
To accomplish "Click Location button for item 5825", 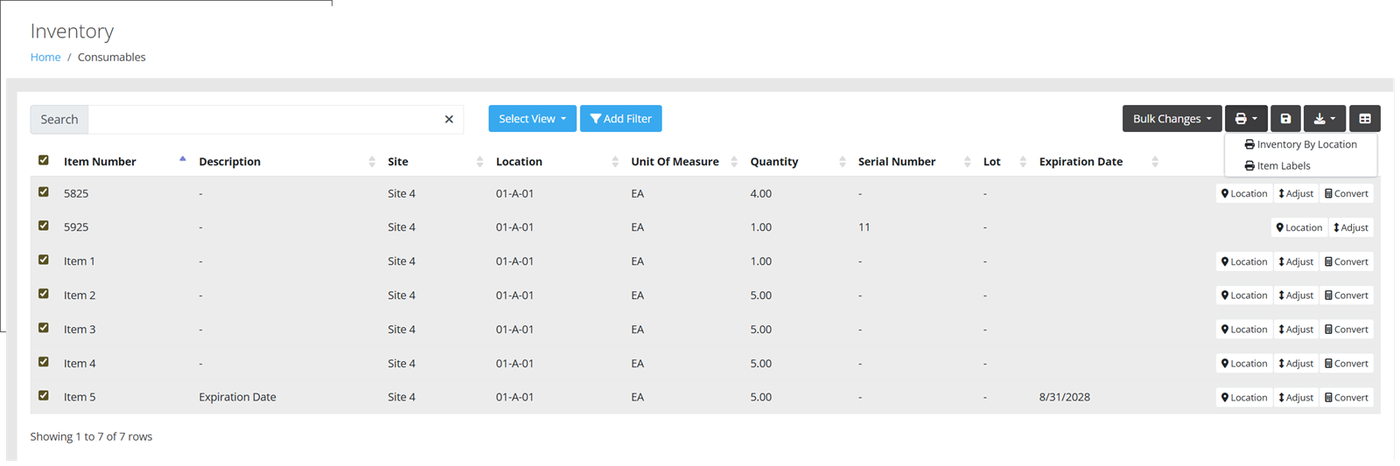I will click(1244, 194).
